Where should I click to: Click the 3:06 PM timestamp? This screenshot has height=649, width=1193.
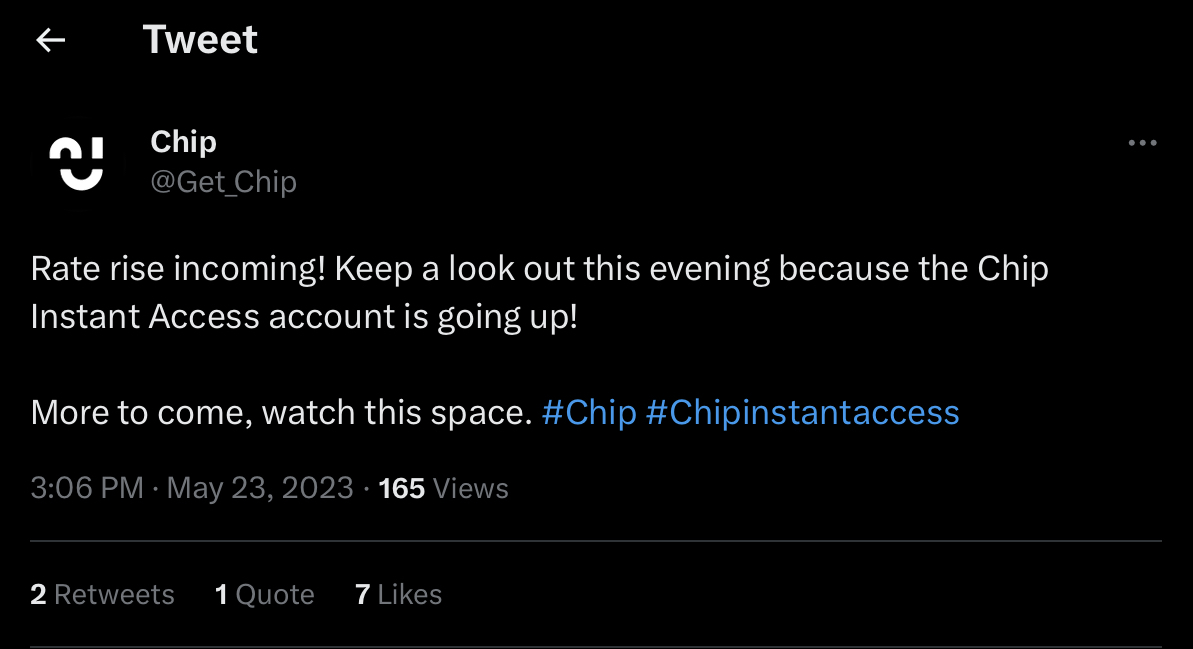(87, 488)
